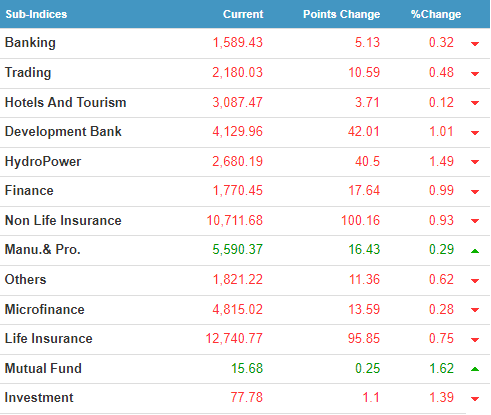The image size is (491, 415).
Task: Open the Microfinance sub-index
Action: coord(45,309)
